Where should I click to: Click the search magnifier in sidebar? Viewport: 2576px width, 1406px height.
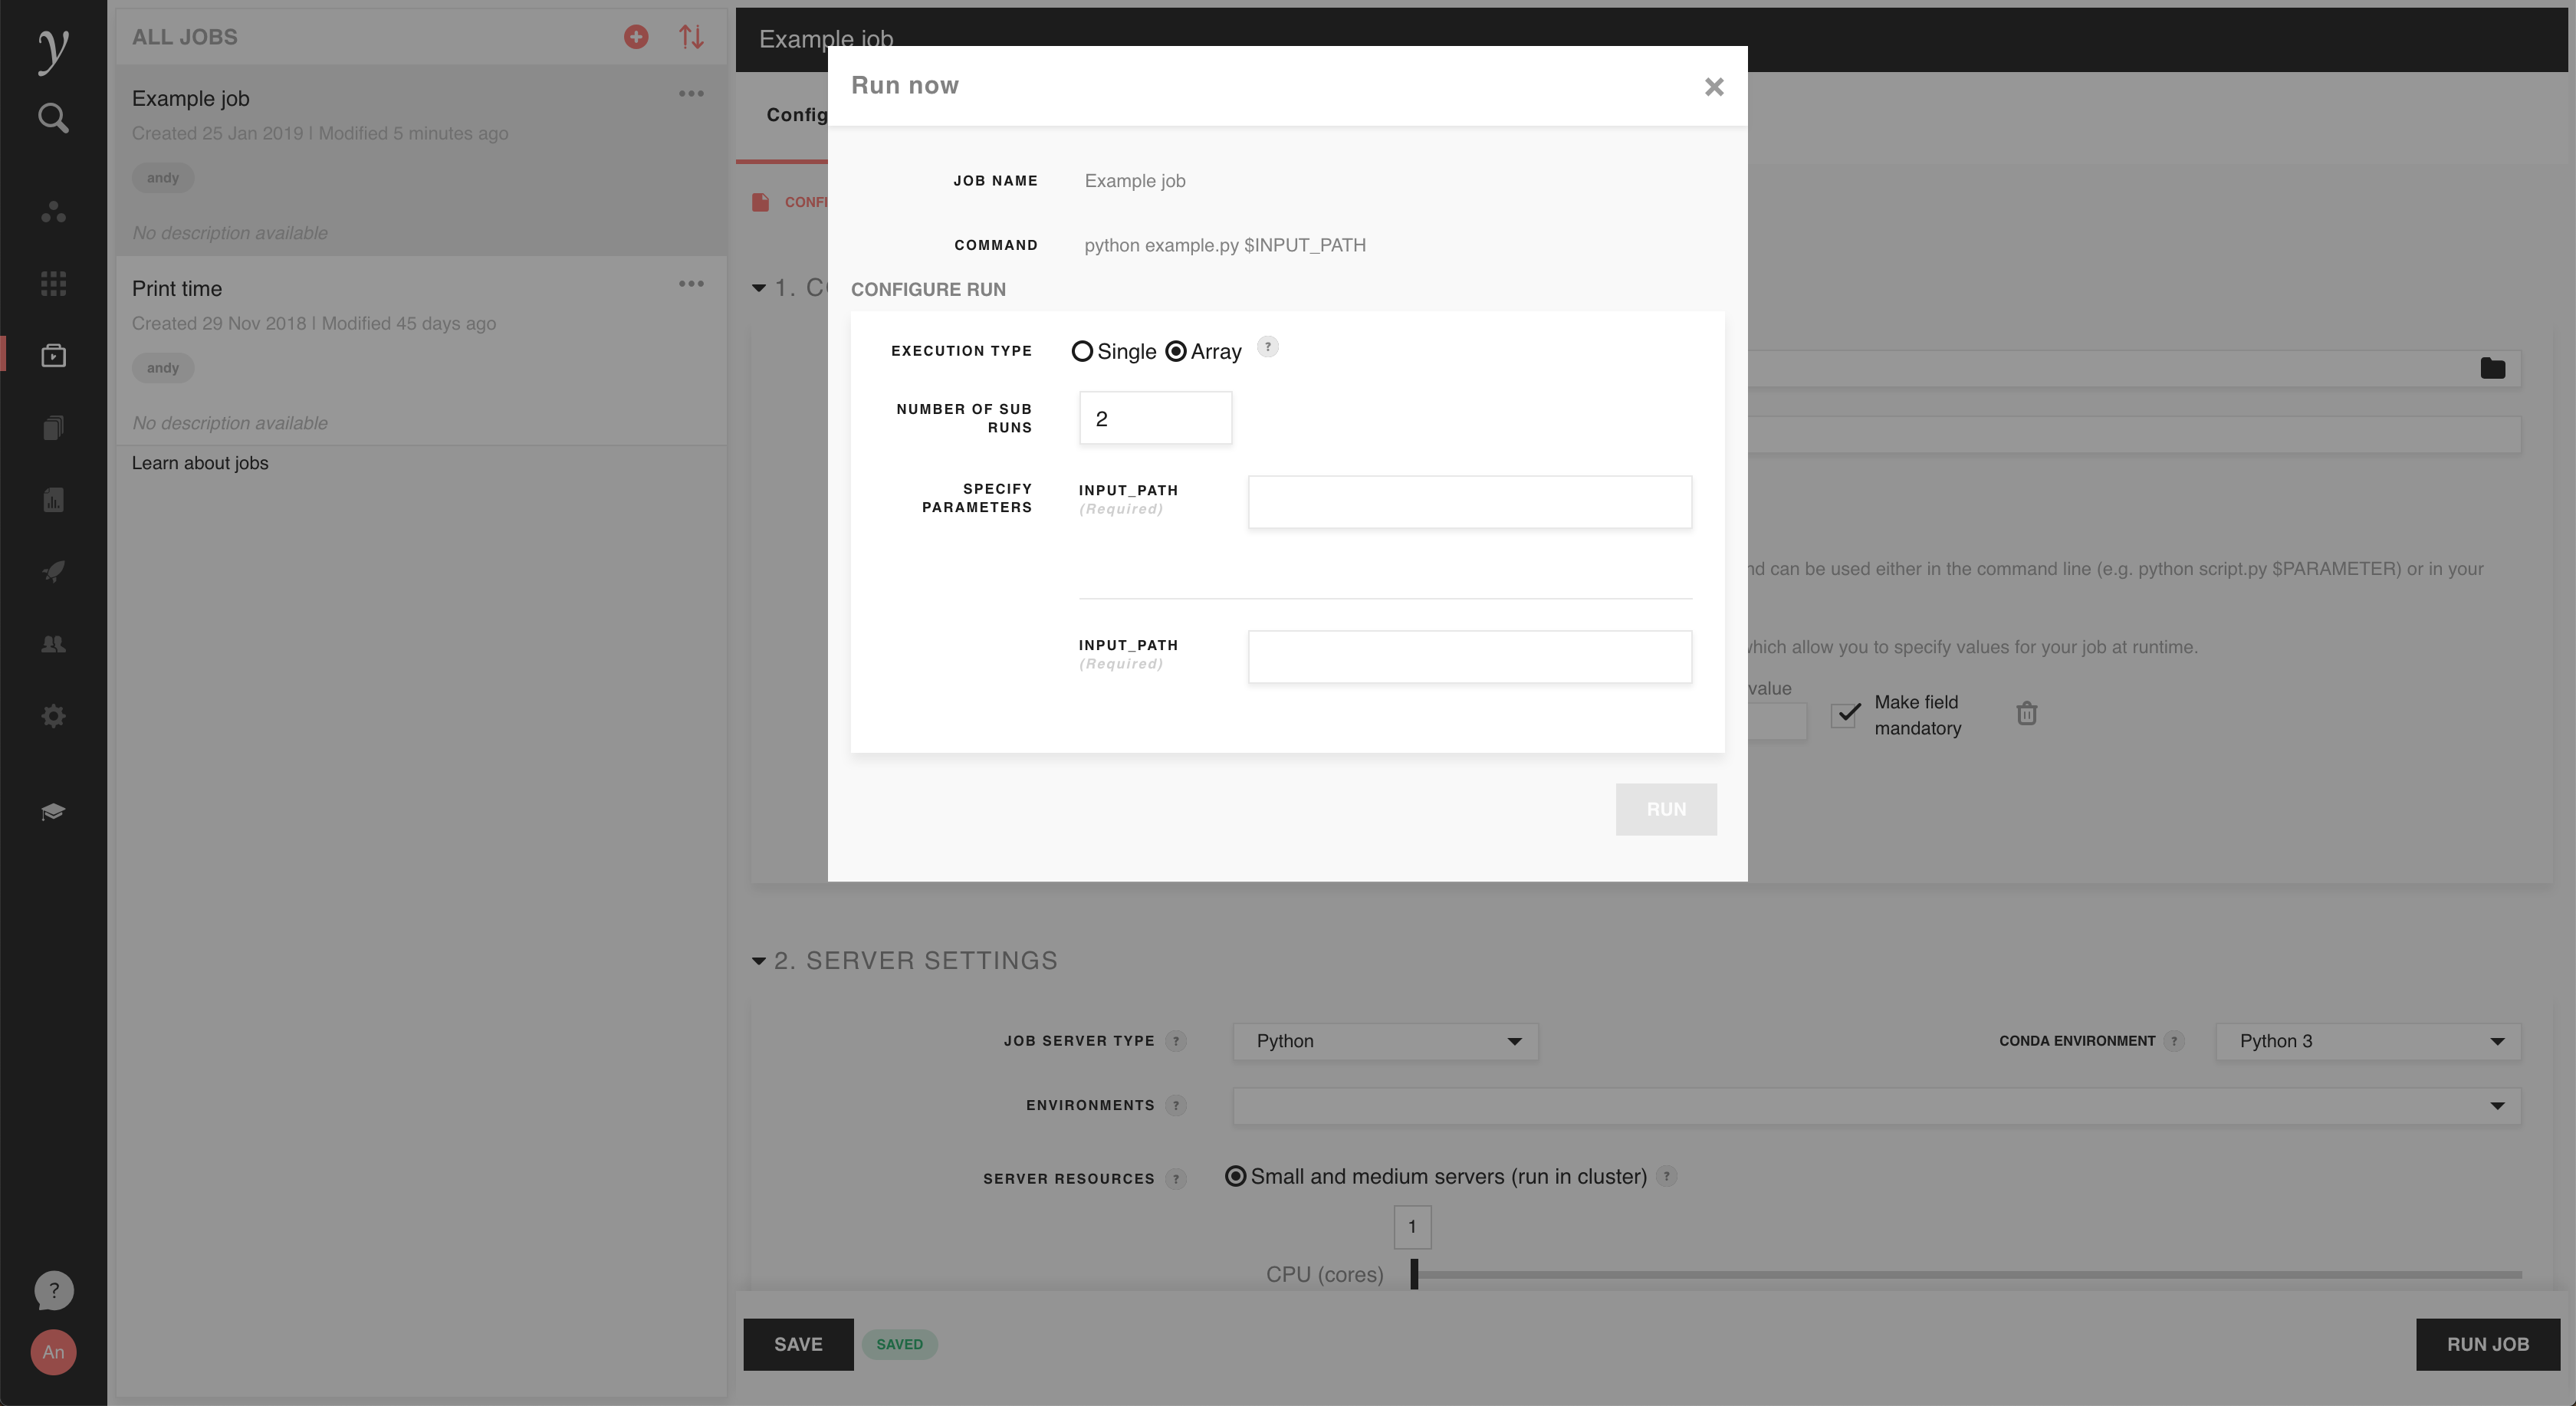53,118
